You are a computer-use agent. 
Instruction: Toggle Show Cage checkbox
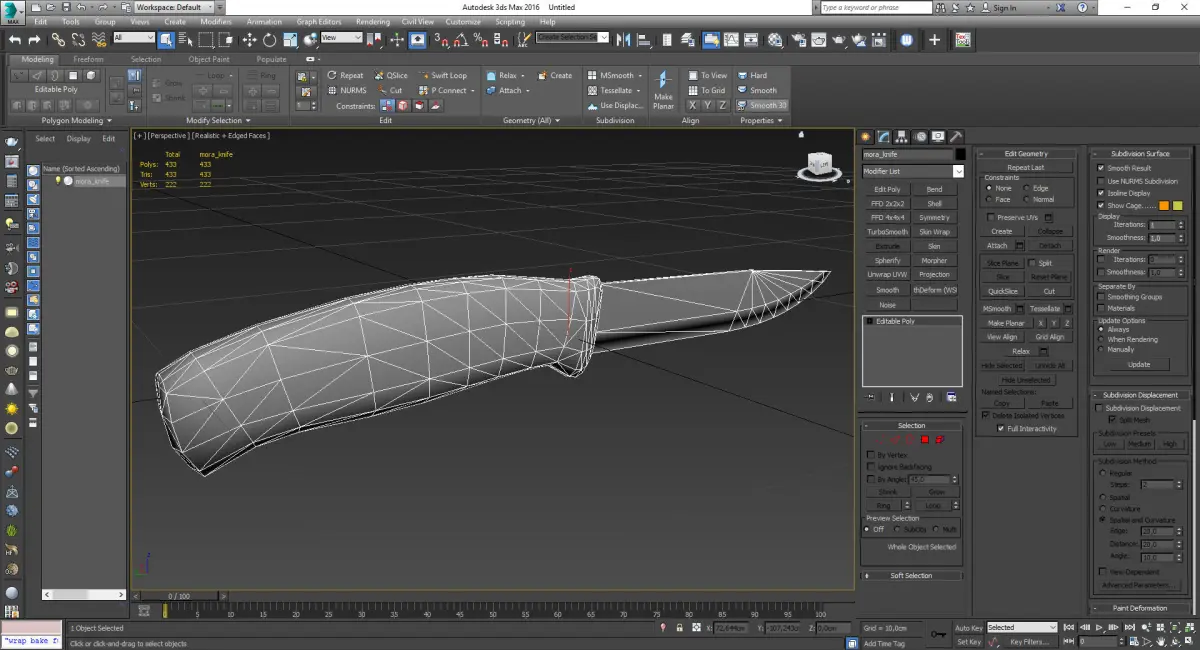tap(1101, 205)
